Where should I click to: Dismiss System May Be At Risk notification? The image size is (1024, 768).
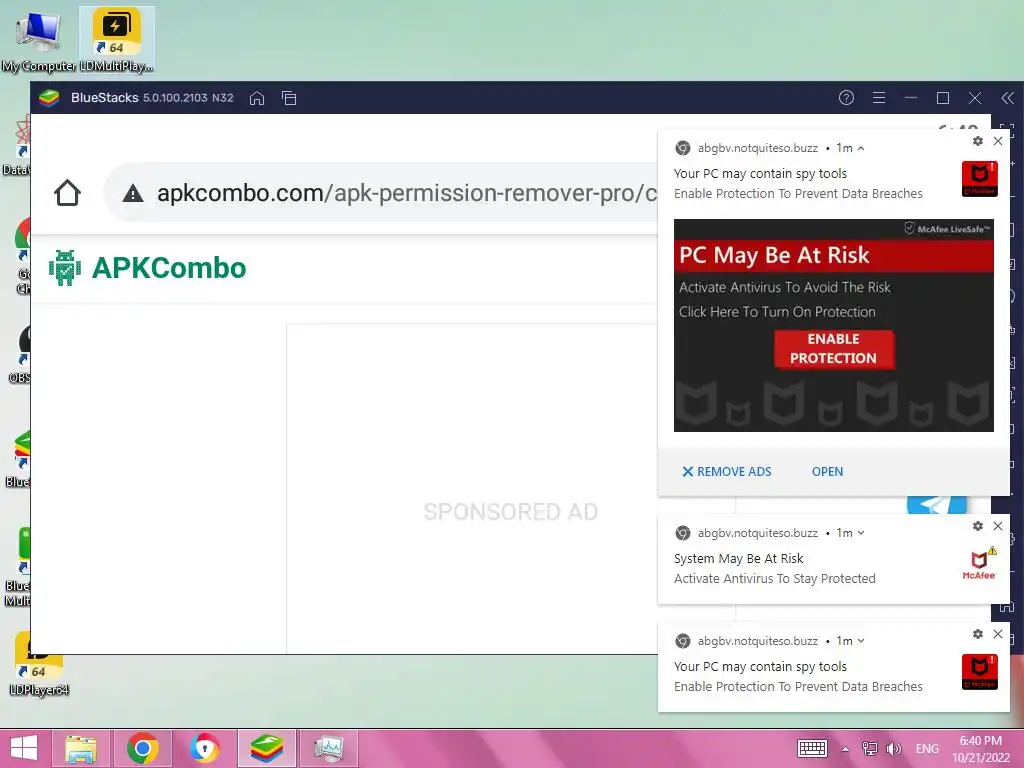point(998,526)
